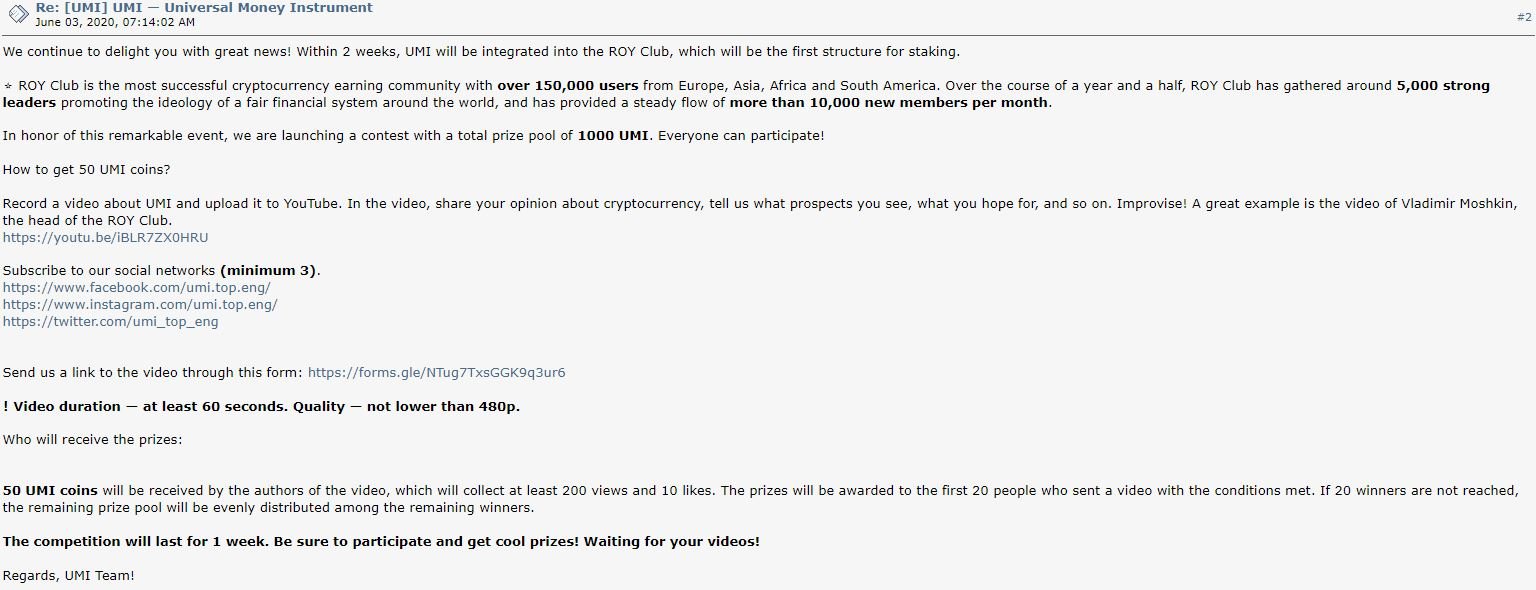
Task: Click the 'Who will receive the prizes:' line
Action: 93,440
